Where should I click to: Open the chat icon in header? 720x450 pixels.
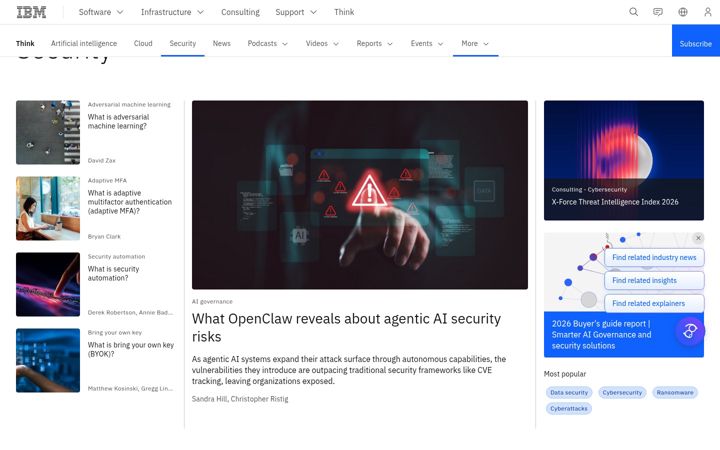point(658,12)
